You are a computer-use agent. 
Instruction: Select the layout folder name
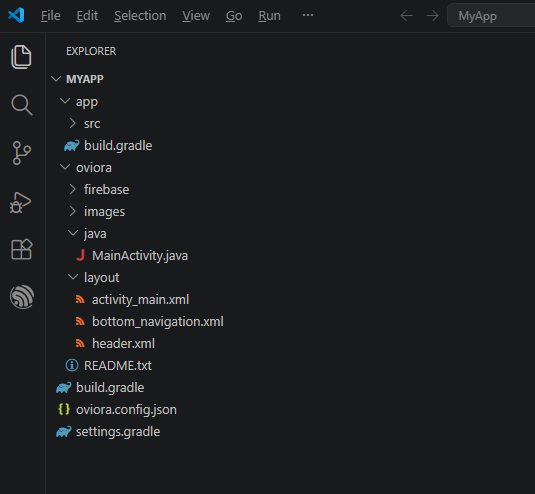(101, 278)
